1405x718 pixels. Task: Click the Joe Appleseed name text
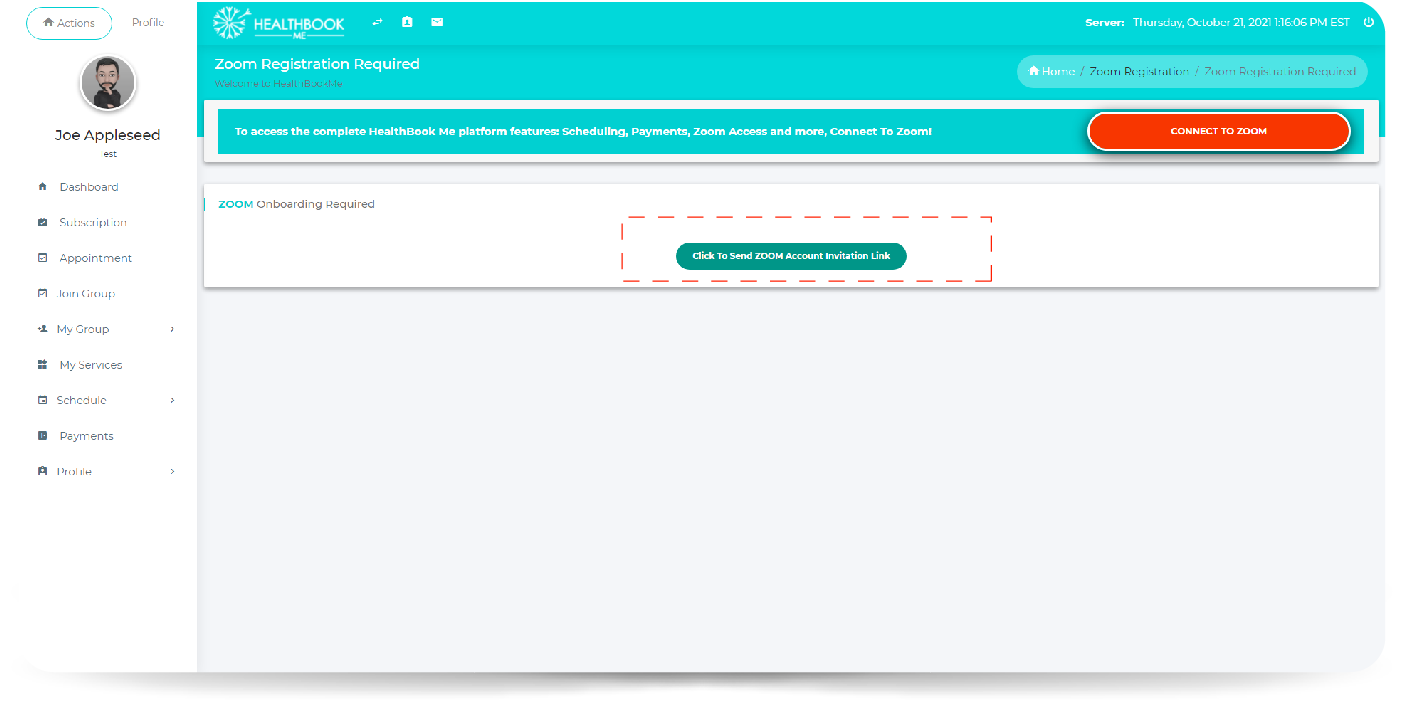click(108, 135)
